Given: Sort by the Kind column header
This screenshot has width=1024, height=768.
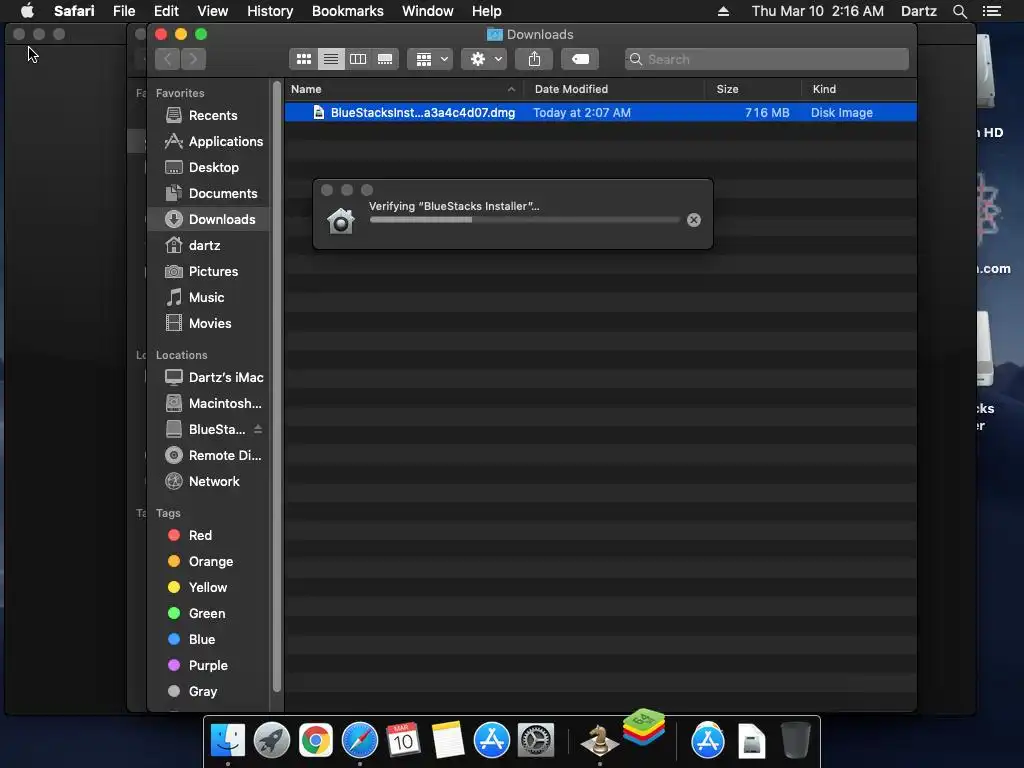Looking at the screenshot, I should click(x=824, y=89).
